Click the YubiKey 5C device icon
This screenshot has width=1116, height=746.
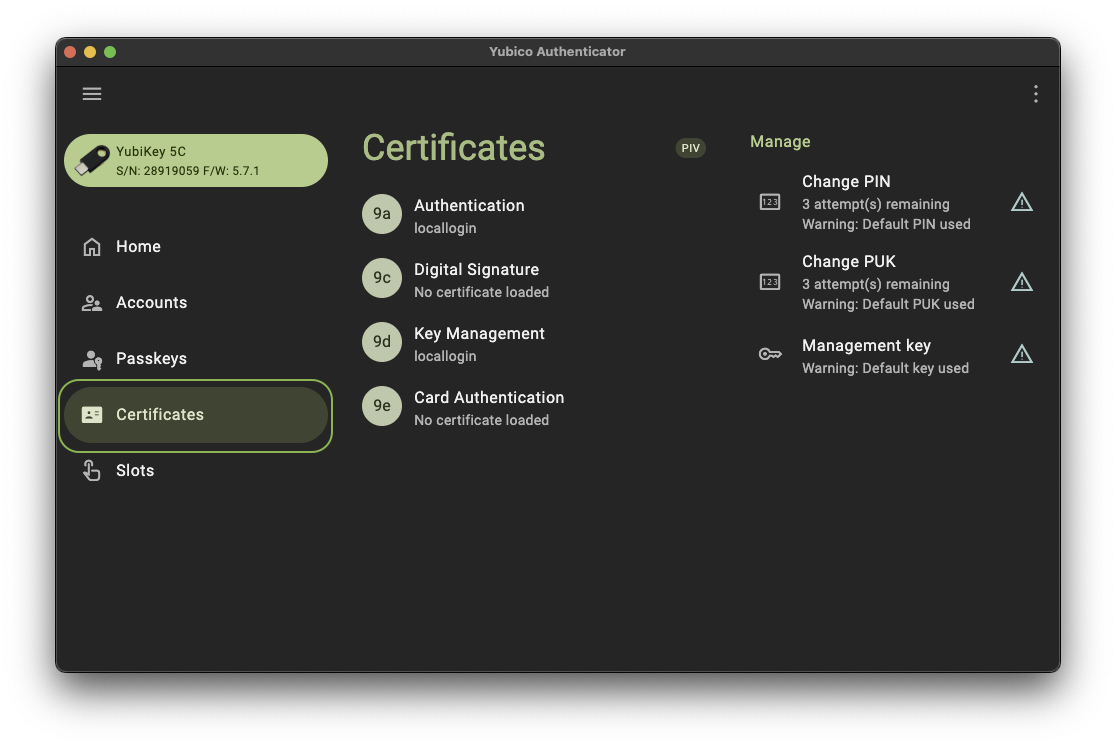click(x=93, y=160)
